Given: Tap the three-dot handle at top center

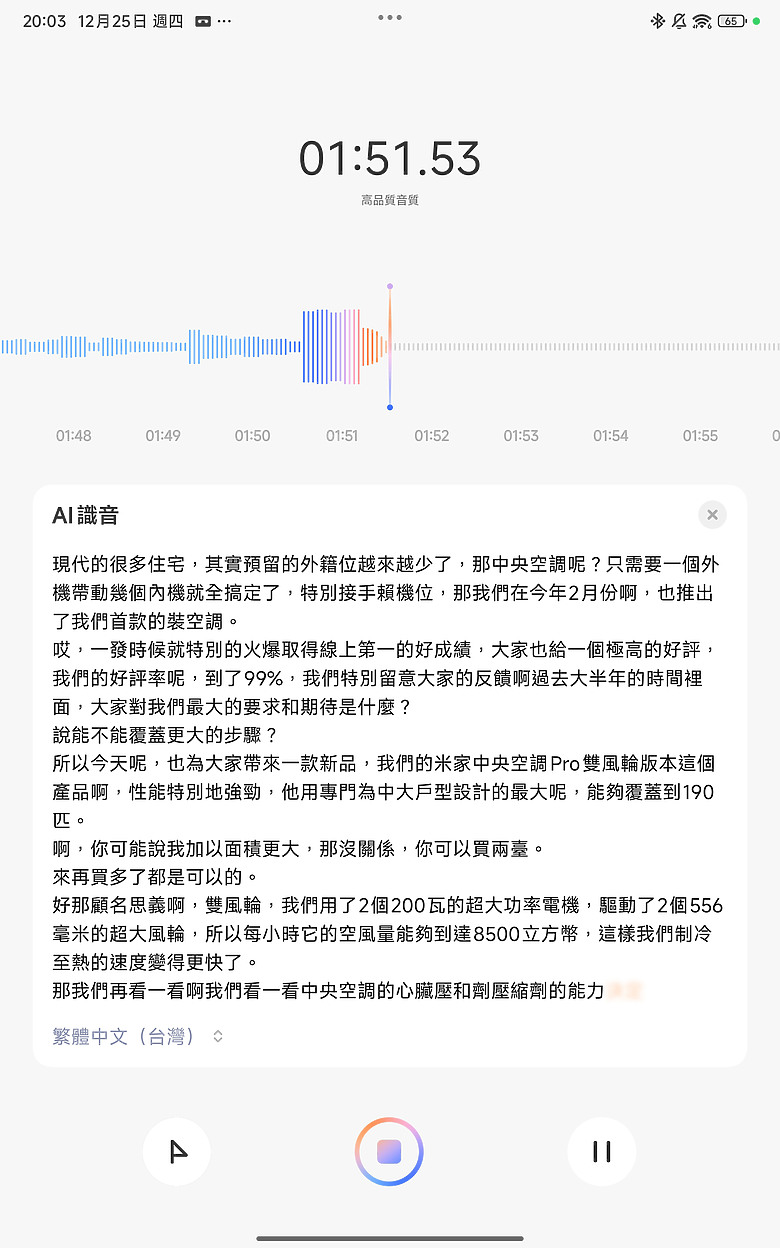Looking at the screenshot, I should (x=390, y=17).
